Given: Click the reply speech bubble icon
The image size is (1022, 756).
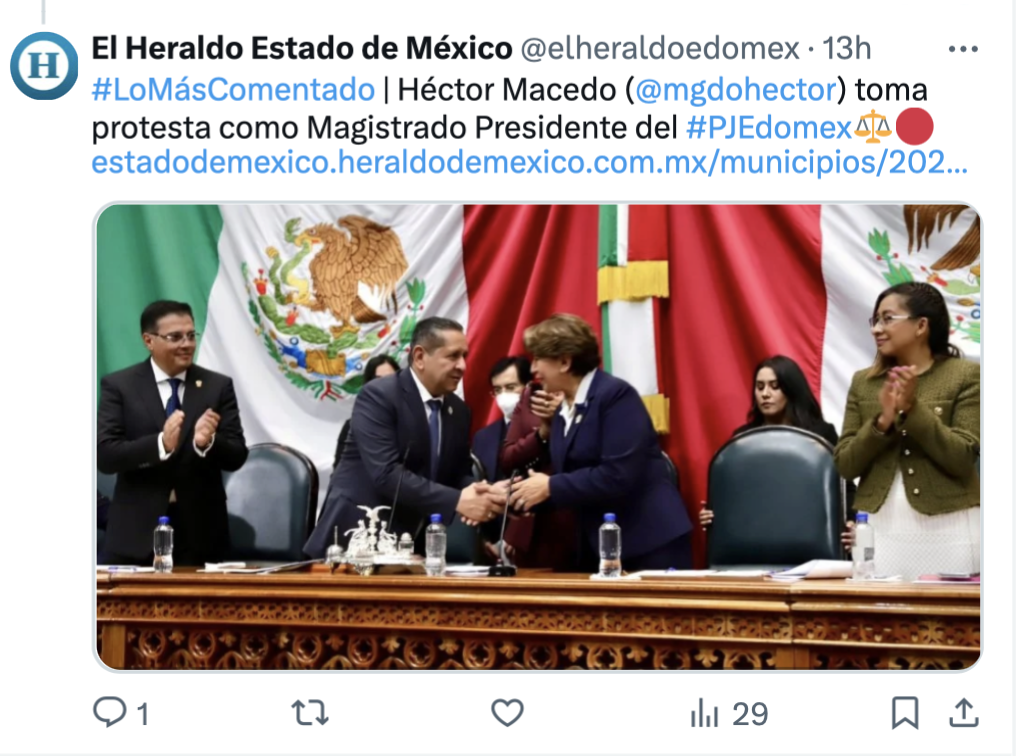Looking at the screenshot, I should (x=110, y=712).
